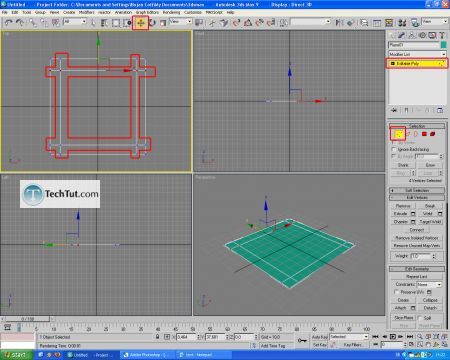Switch to Polygon sub-object mode

tap(424, 134)
